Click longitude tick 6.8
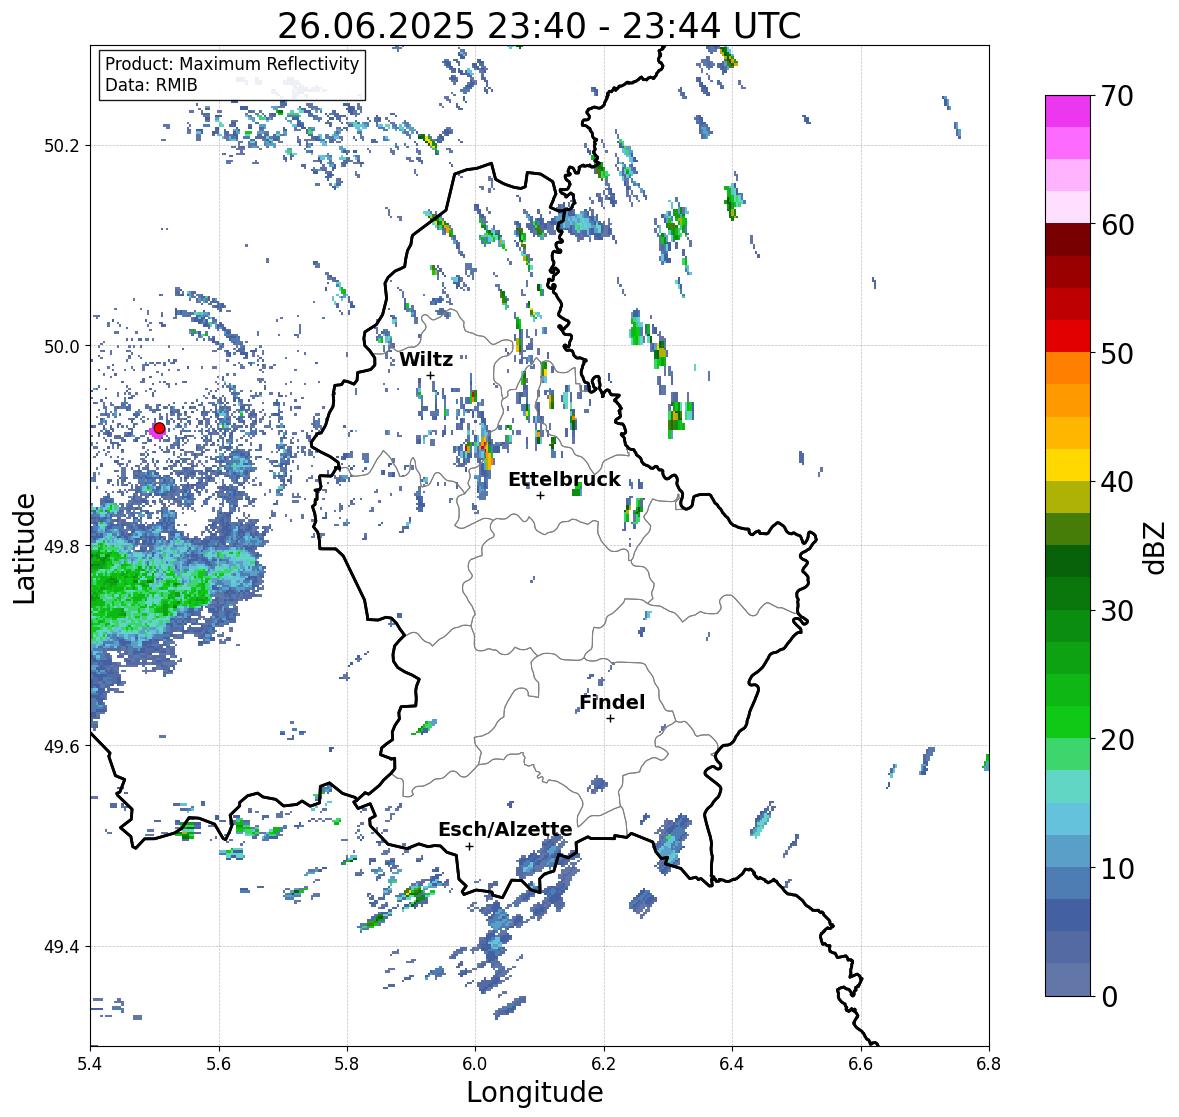Viewport: 1179px width, 1117px height. click(x=989, y=1064)
